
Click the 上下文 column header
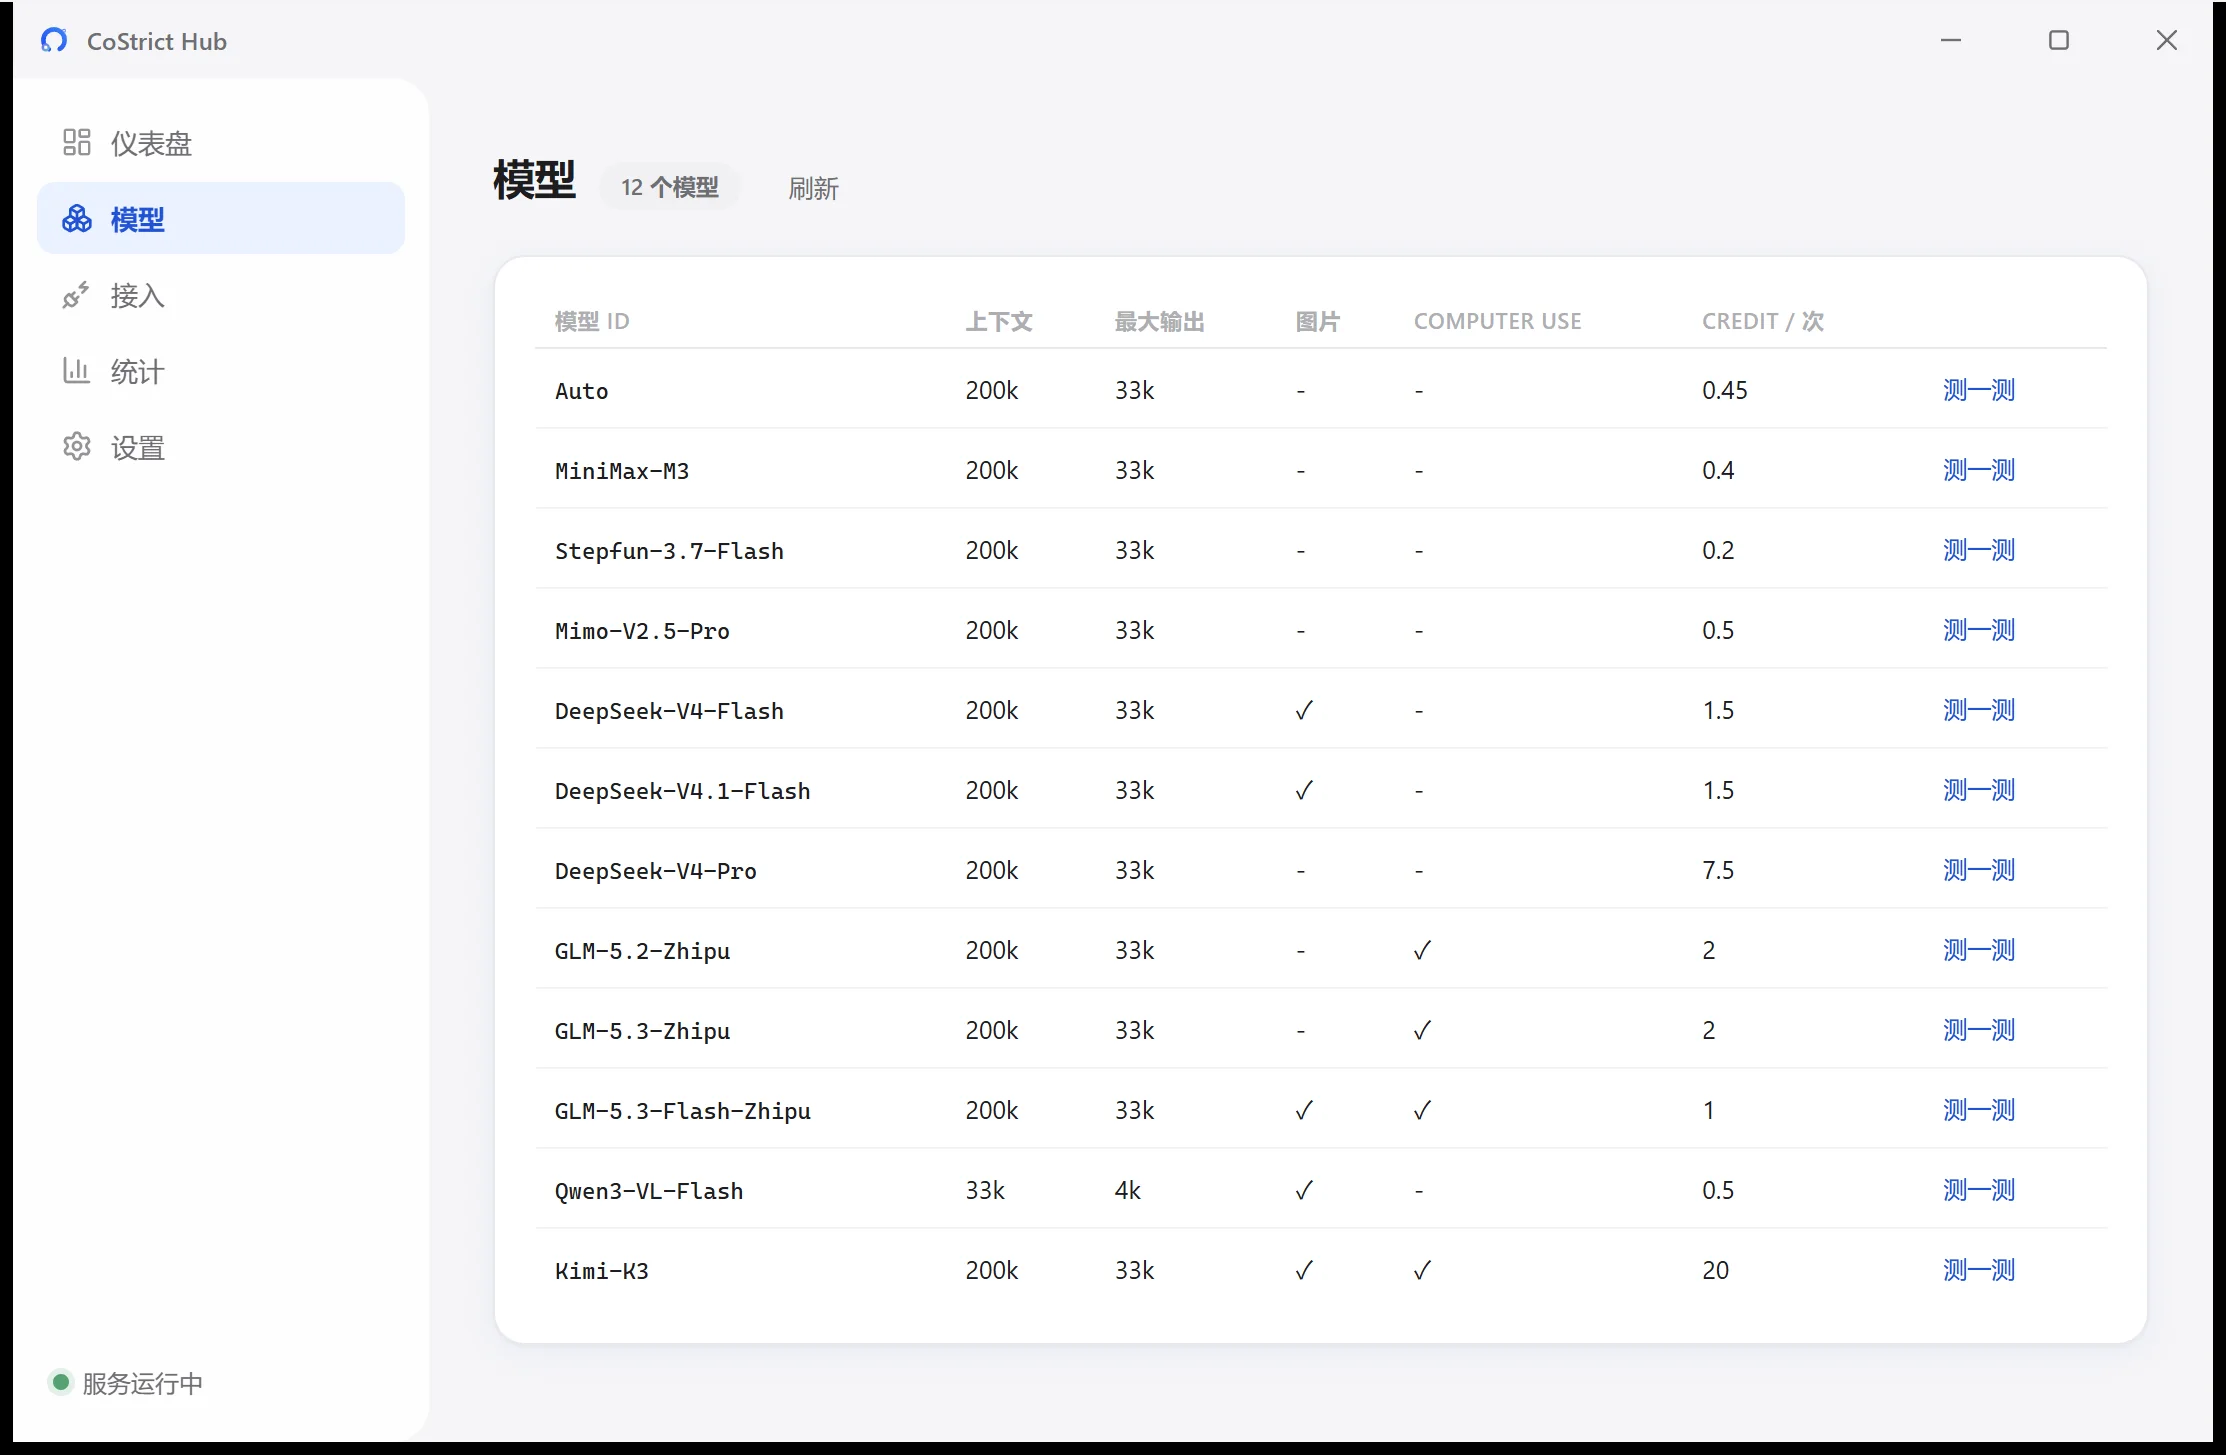pos(999,321)
